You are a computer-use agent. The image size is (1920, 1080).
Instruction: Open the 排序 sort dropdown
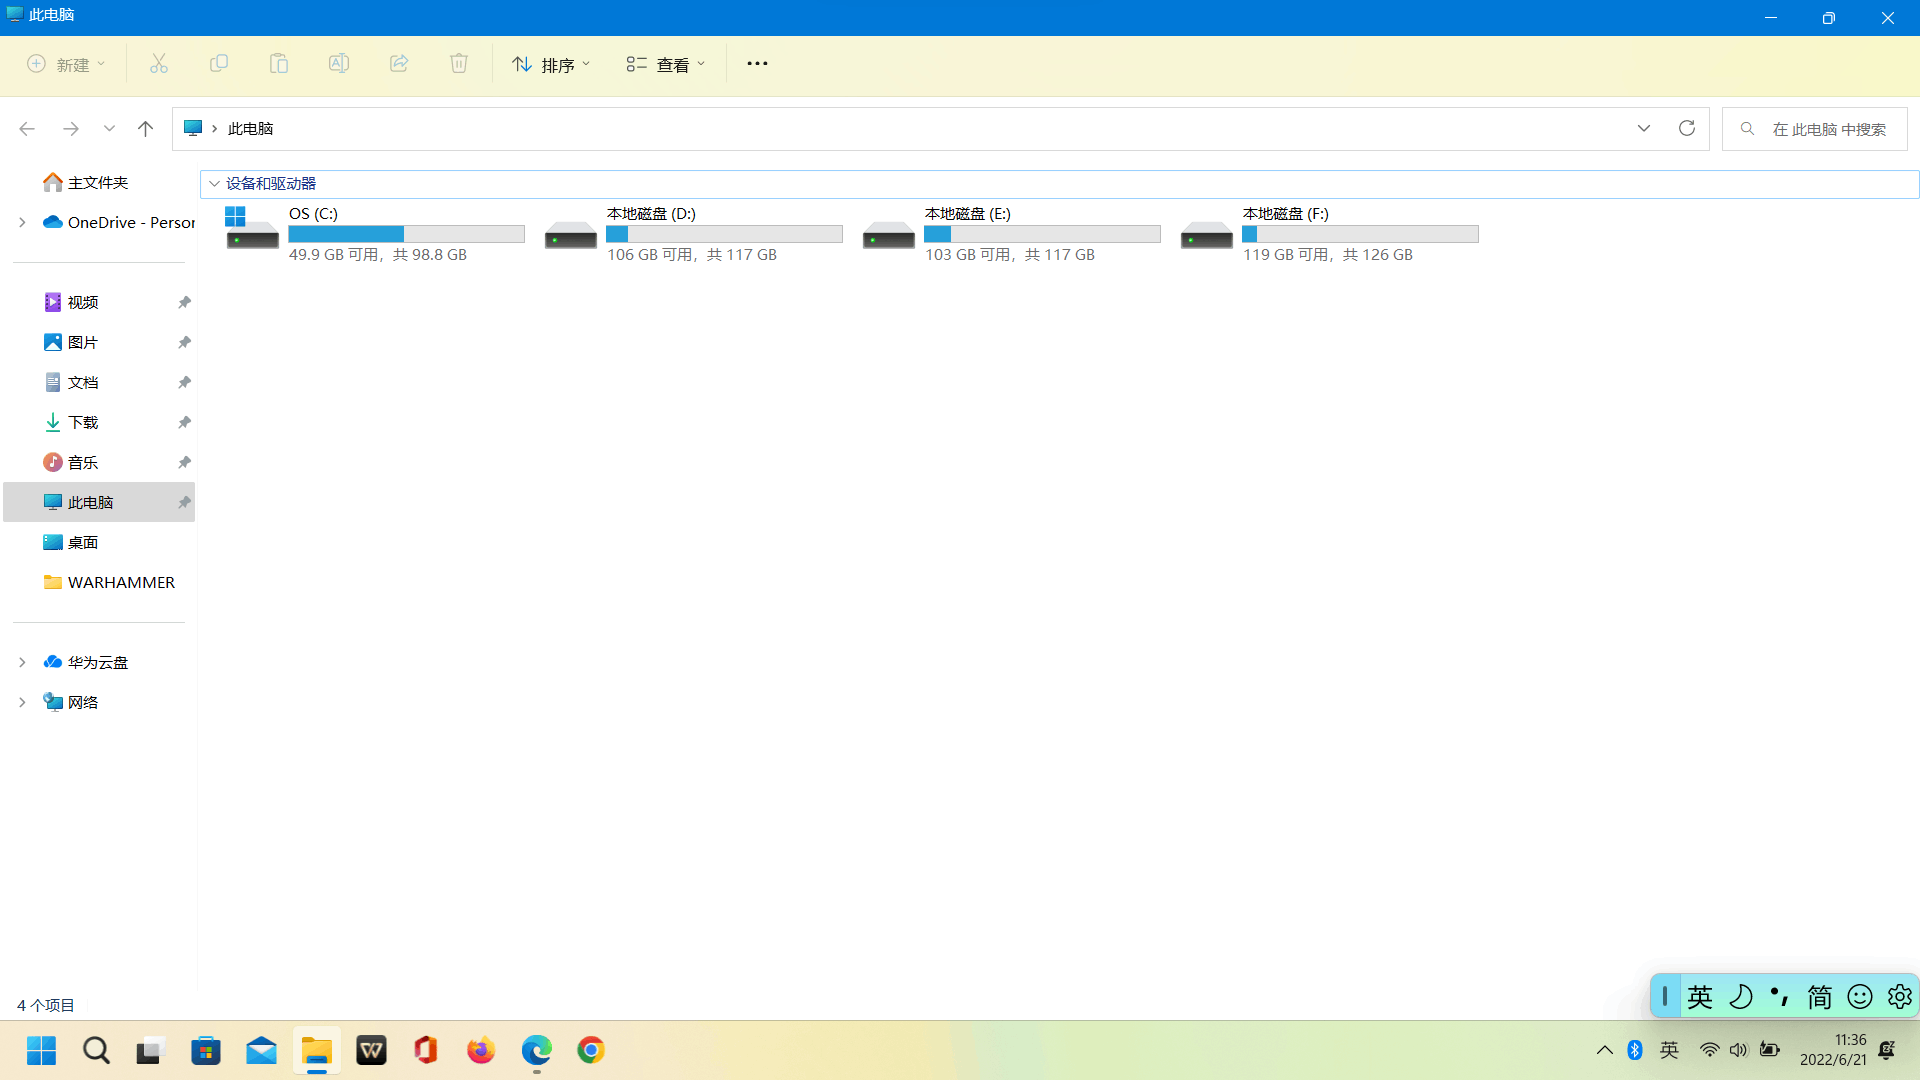pyautogui.click(x=551, y=64)
